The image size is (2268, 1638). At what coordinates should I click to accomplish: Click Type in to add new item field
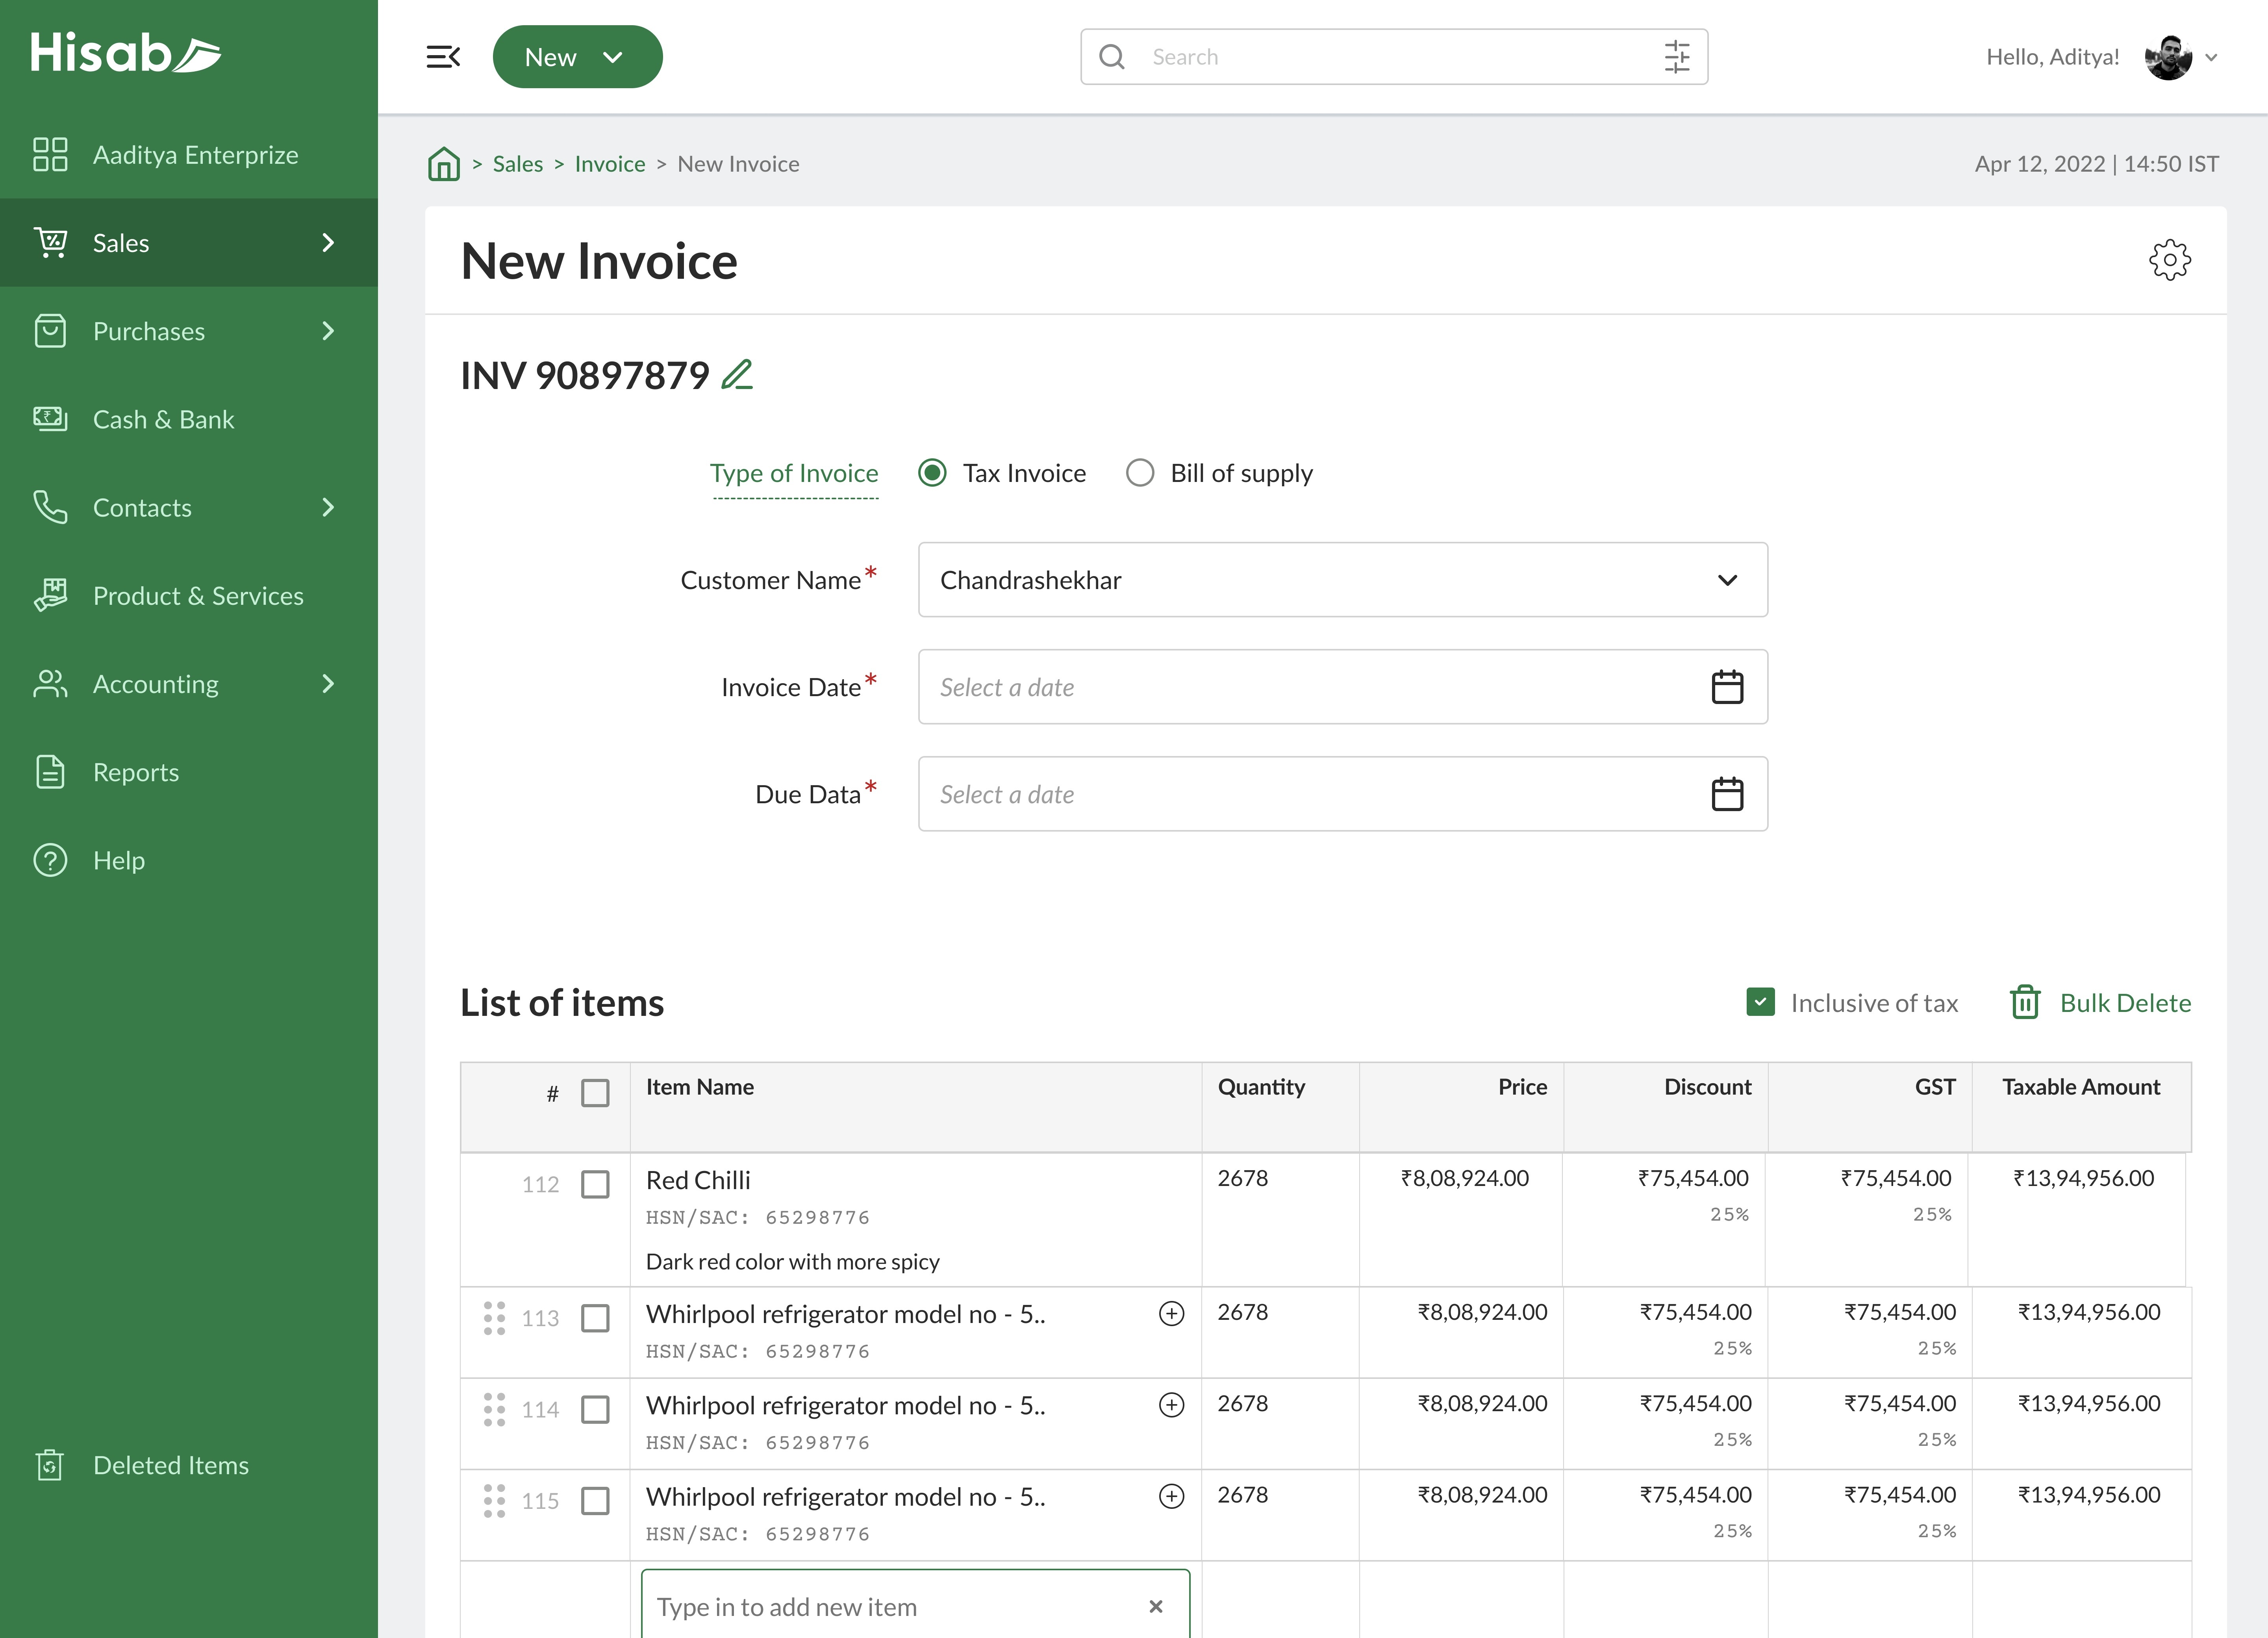915,1604
